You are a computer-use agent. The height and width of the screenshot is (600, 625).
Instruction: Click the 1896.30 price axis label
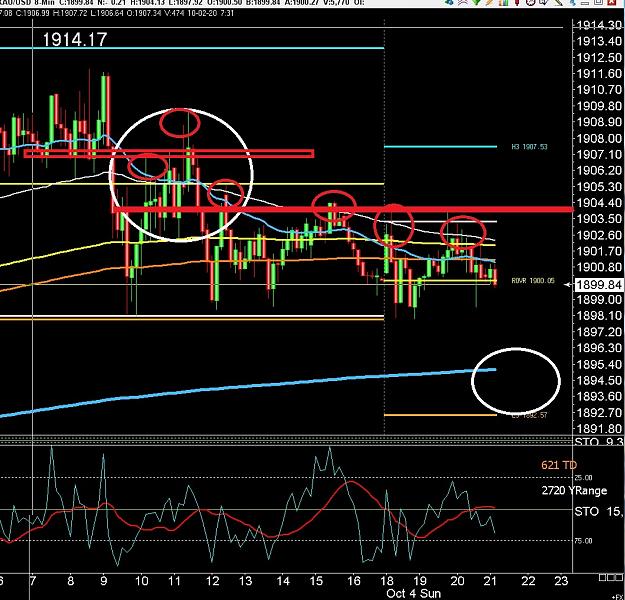pyautogui.click(x=599, y=348)
